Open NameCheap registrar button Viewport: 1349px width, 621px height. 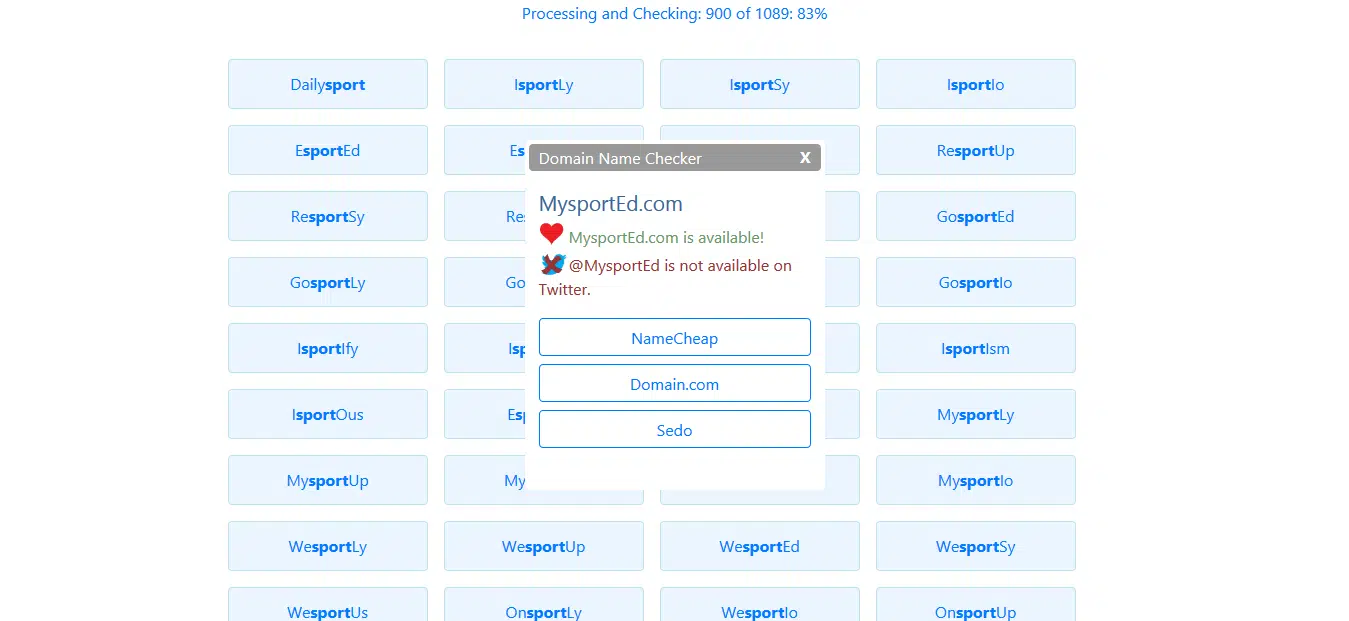click(x=674, y=338)
